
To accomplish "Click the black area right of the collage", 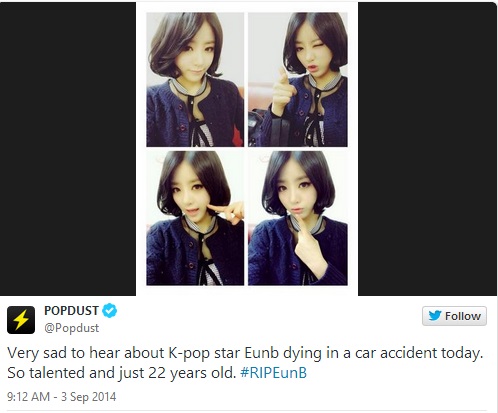I will coord(428,149).
